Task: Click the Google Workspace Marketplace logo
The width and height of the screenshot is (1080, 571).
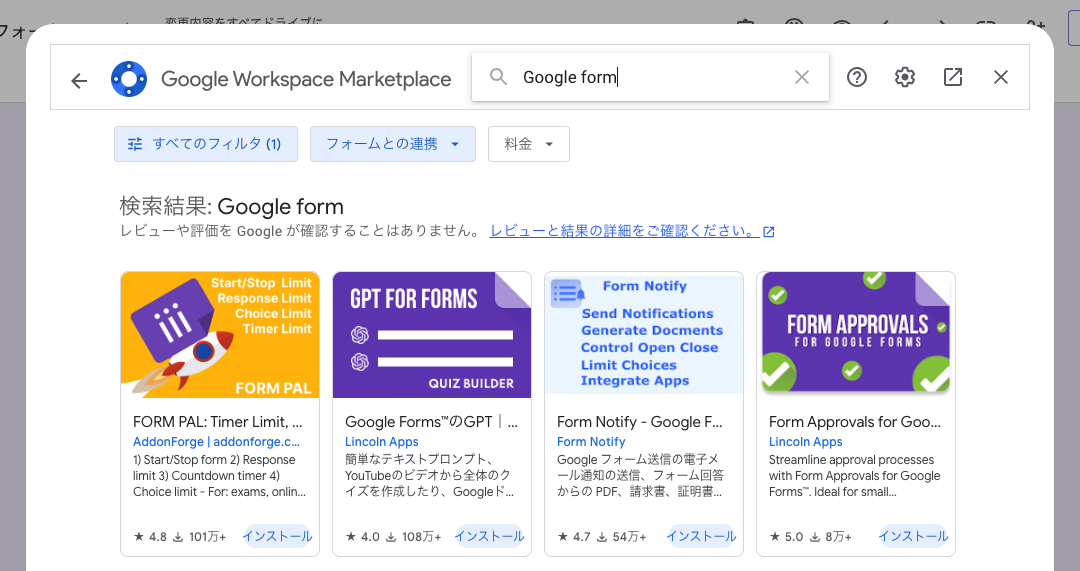Action: tap(129, 79)
